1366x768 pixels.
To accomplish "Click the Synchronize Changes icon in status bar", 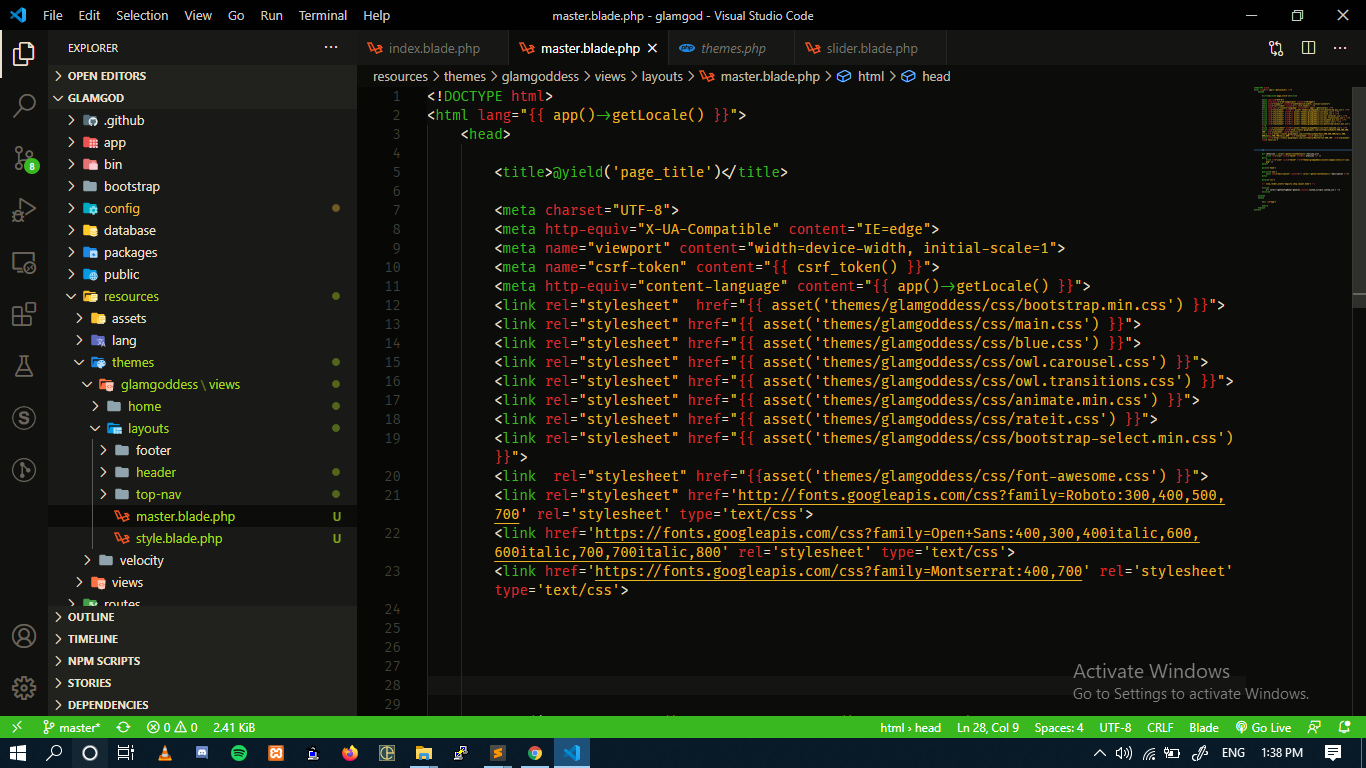I will click(x=123, y=727).
